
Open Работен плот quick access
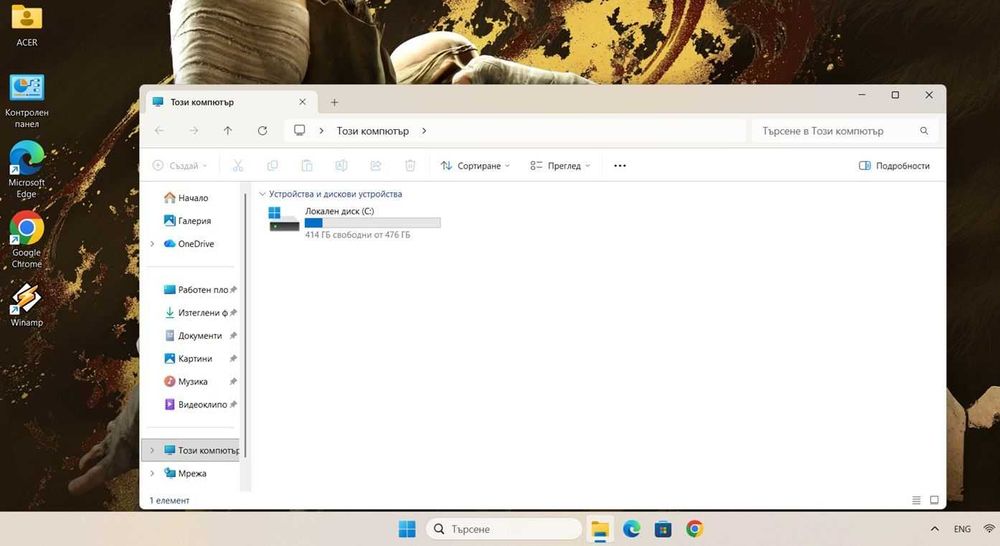pos(196,290)
